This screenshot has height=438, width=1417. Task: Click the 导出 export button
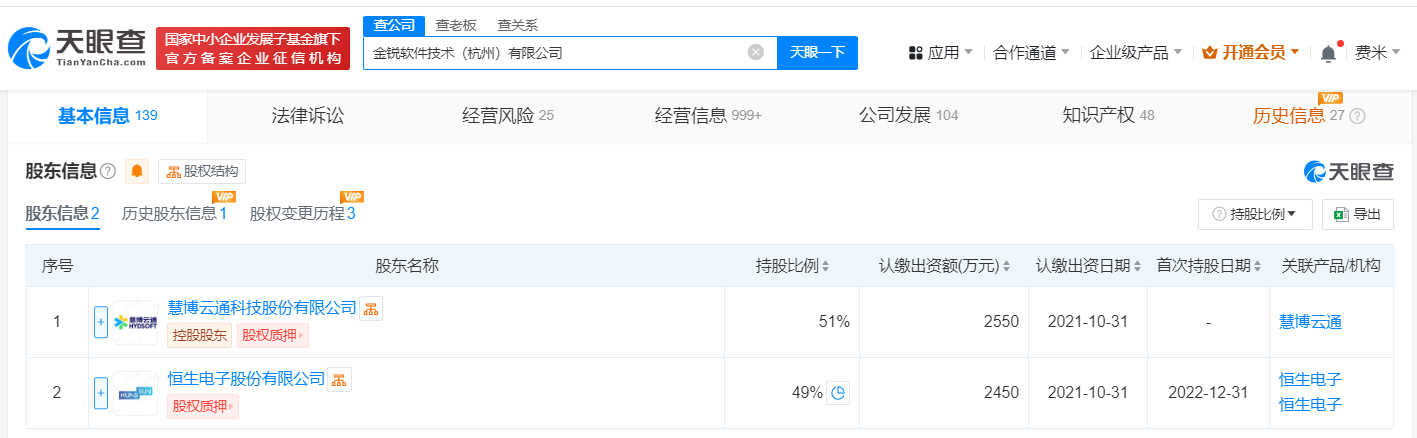pyautogui.click(x=1357, y=213)
